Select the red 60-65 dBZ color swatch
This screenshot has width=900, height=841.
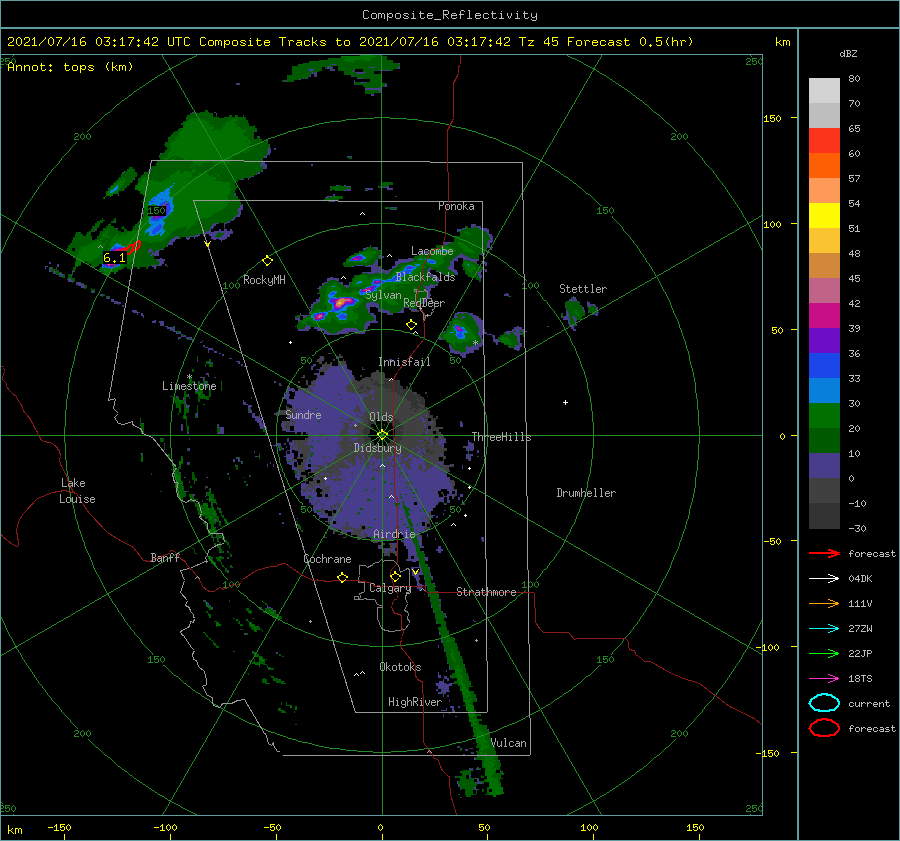click(824, 141)
